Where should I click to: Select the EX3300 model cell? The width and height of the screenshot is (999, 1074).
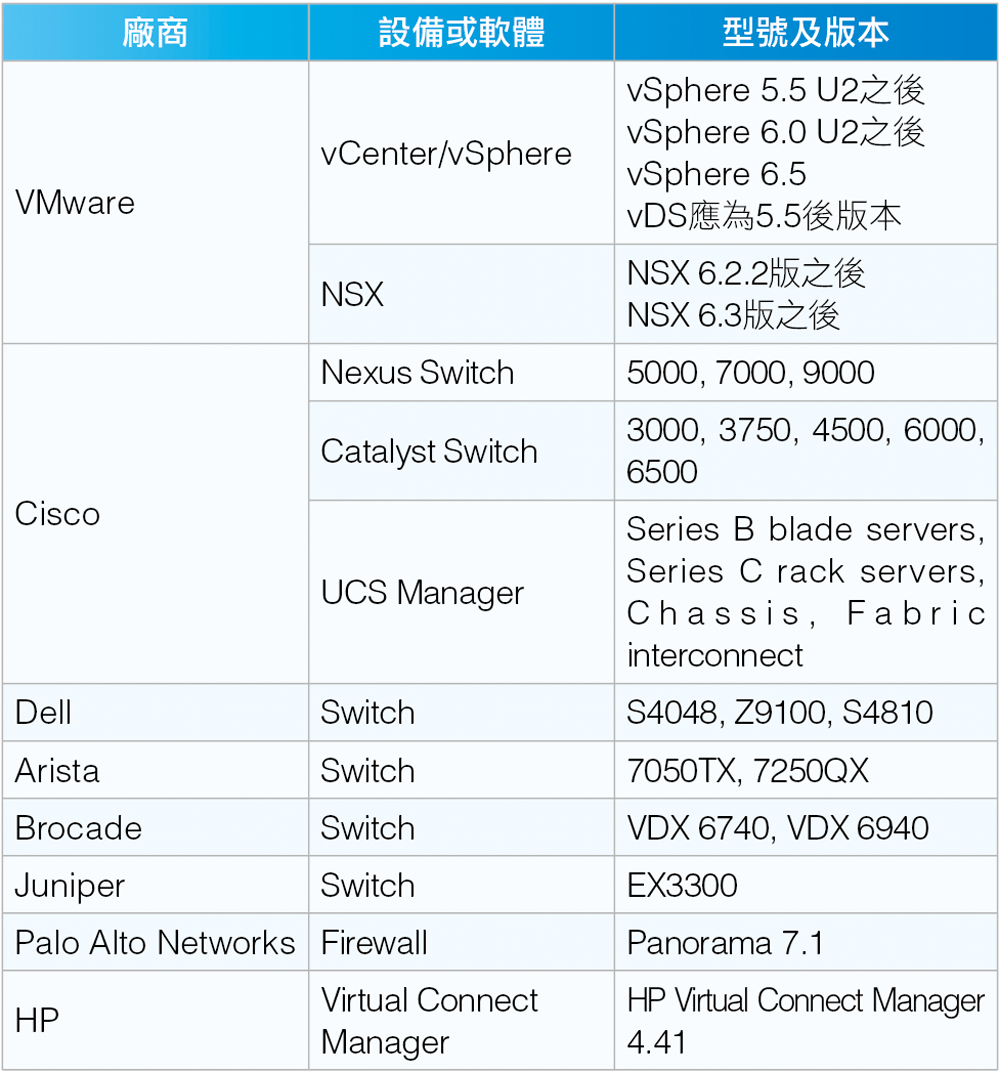point(806,885)
